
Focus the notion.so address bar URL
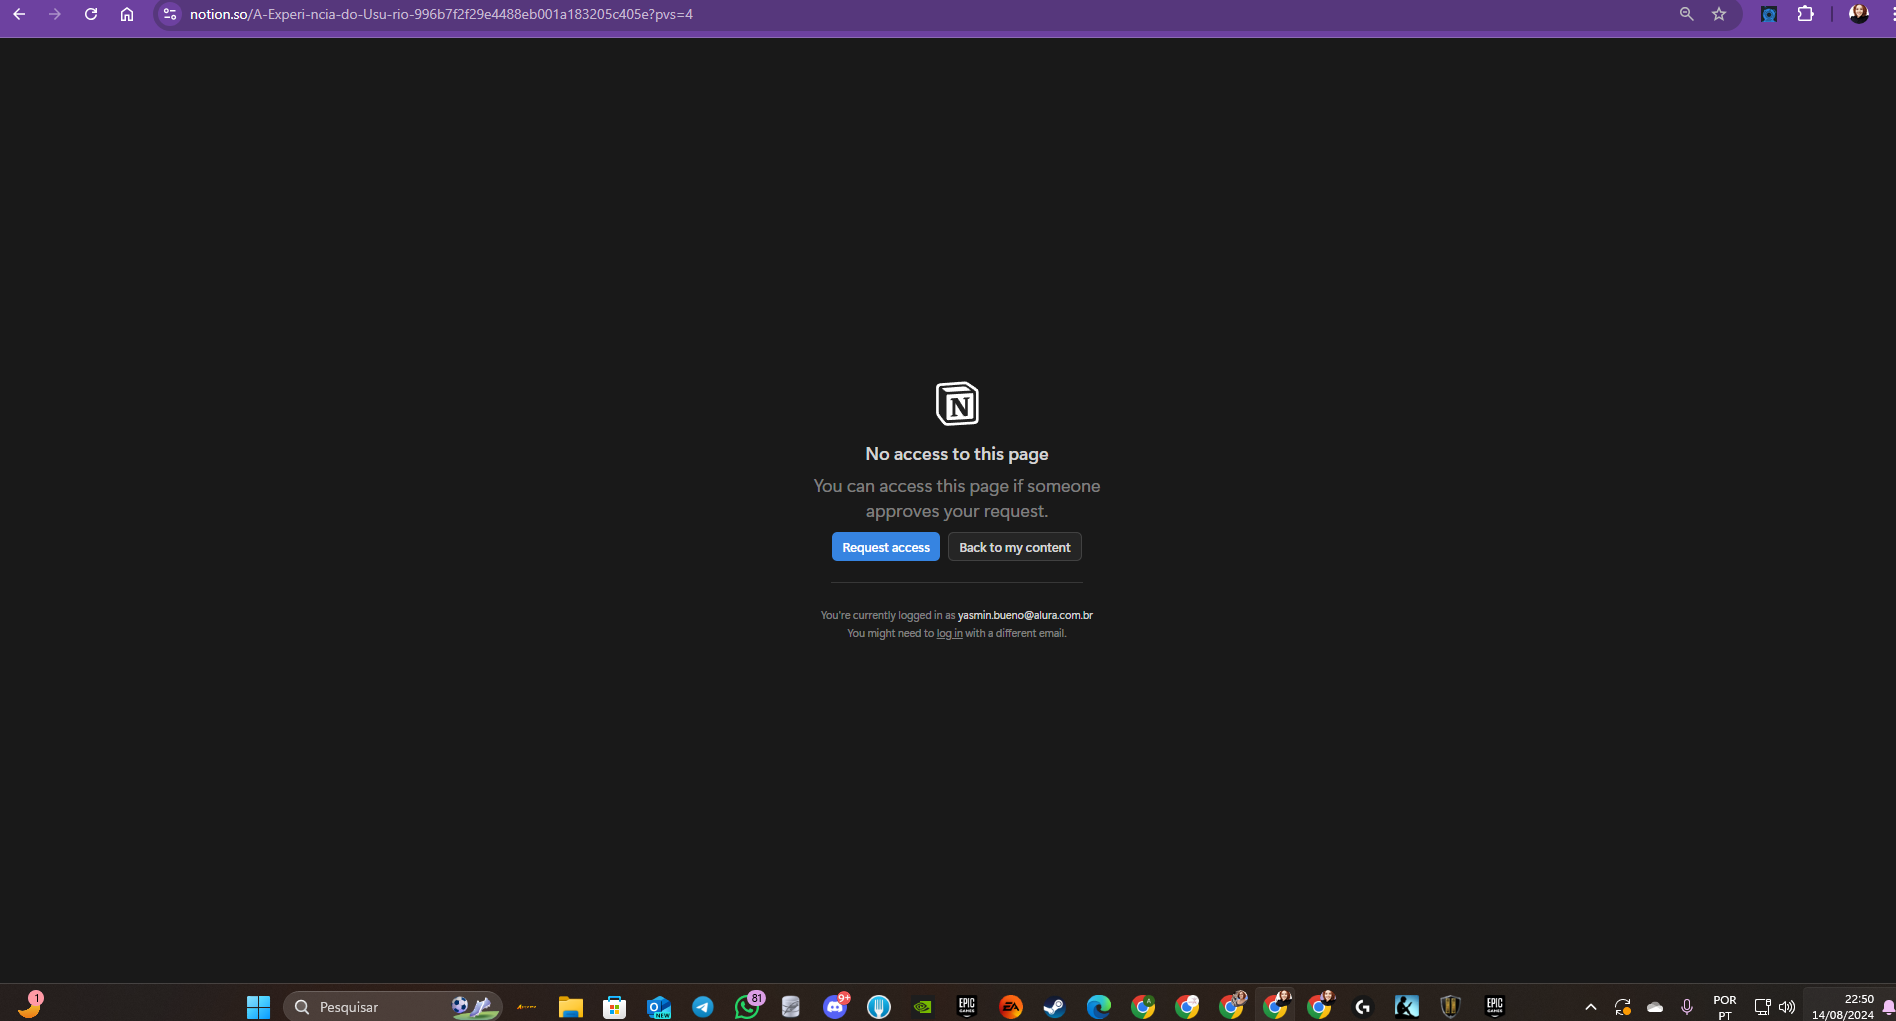pos(441,14)
